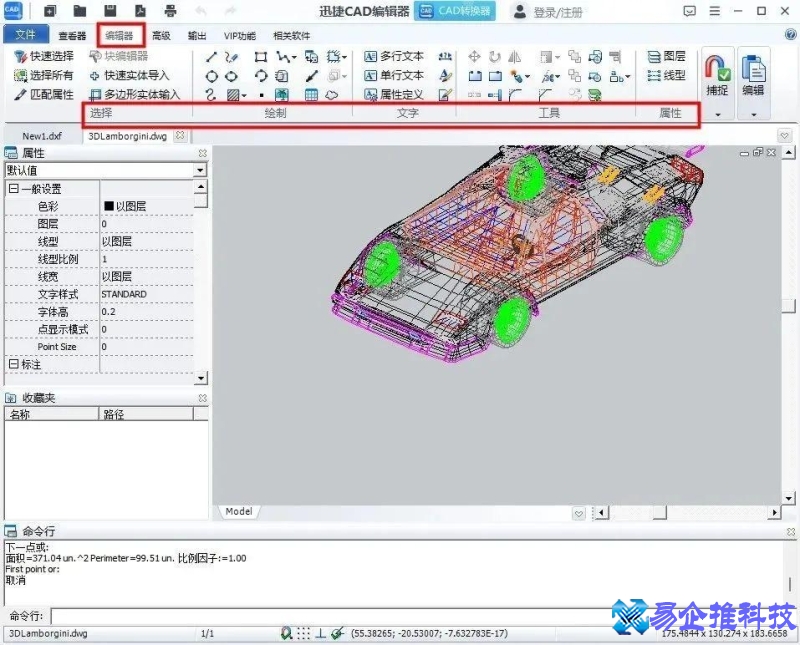Open the hatch tool dropdown arrow
The height and width of the screenshot is (645, 800).
244,95
